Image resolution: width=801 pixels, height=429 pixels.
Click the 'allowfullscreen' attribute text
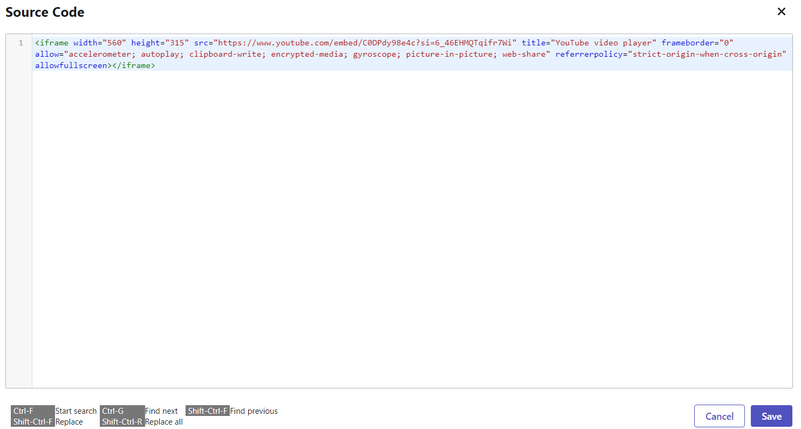point(71,65)
